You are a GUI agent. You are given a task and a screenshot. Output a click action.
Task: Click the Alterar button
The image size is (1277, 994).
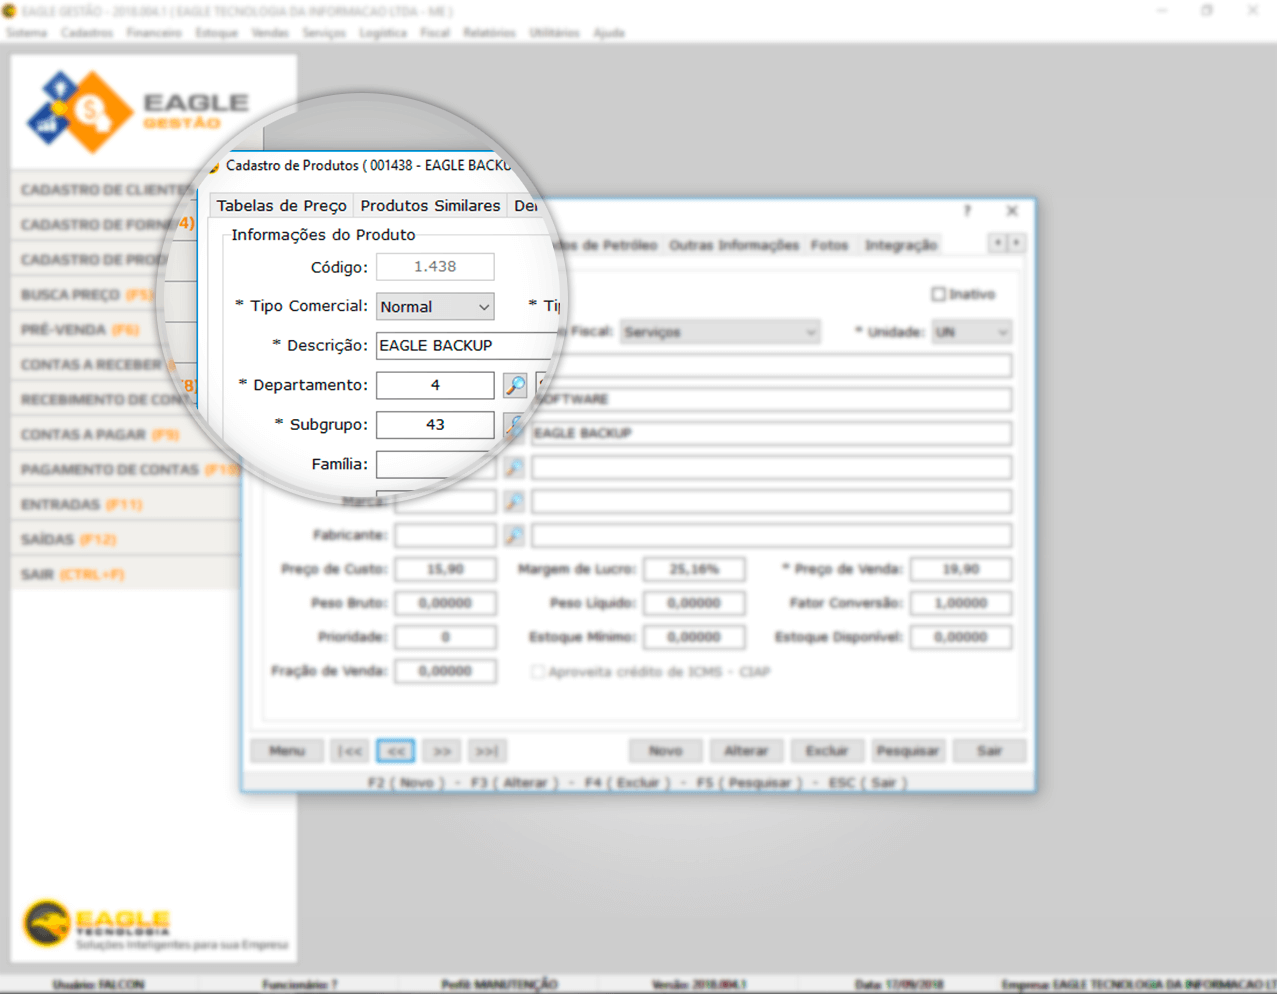[746, 751]
